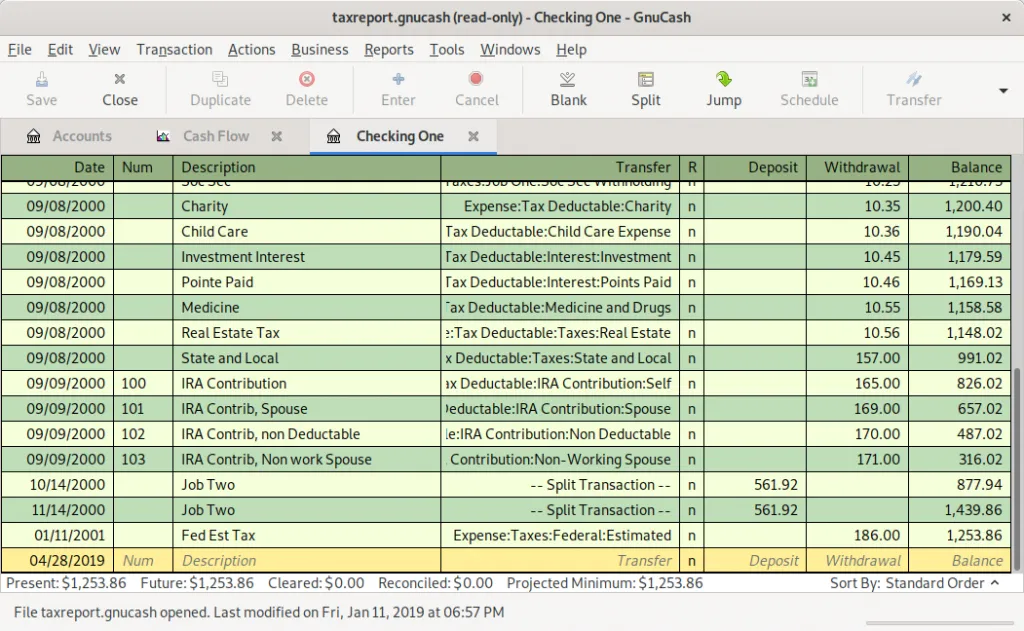Cancel the current transaction edit
This screenshot has width=1024, height=631.
(x=476, y=89)
